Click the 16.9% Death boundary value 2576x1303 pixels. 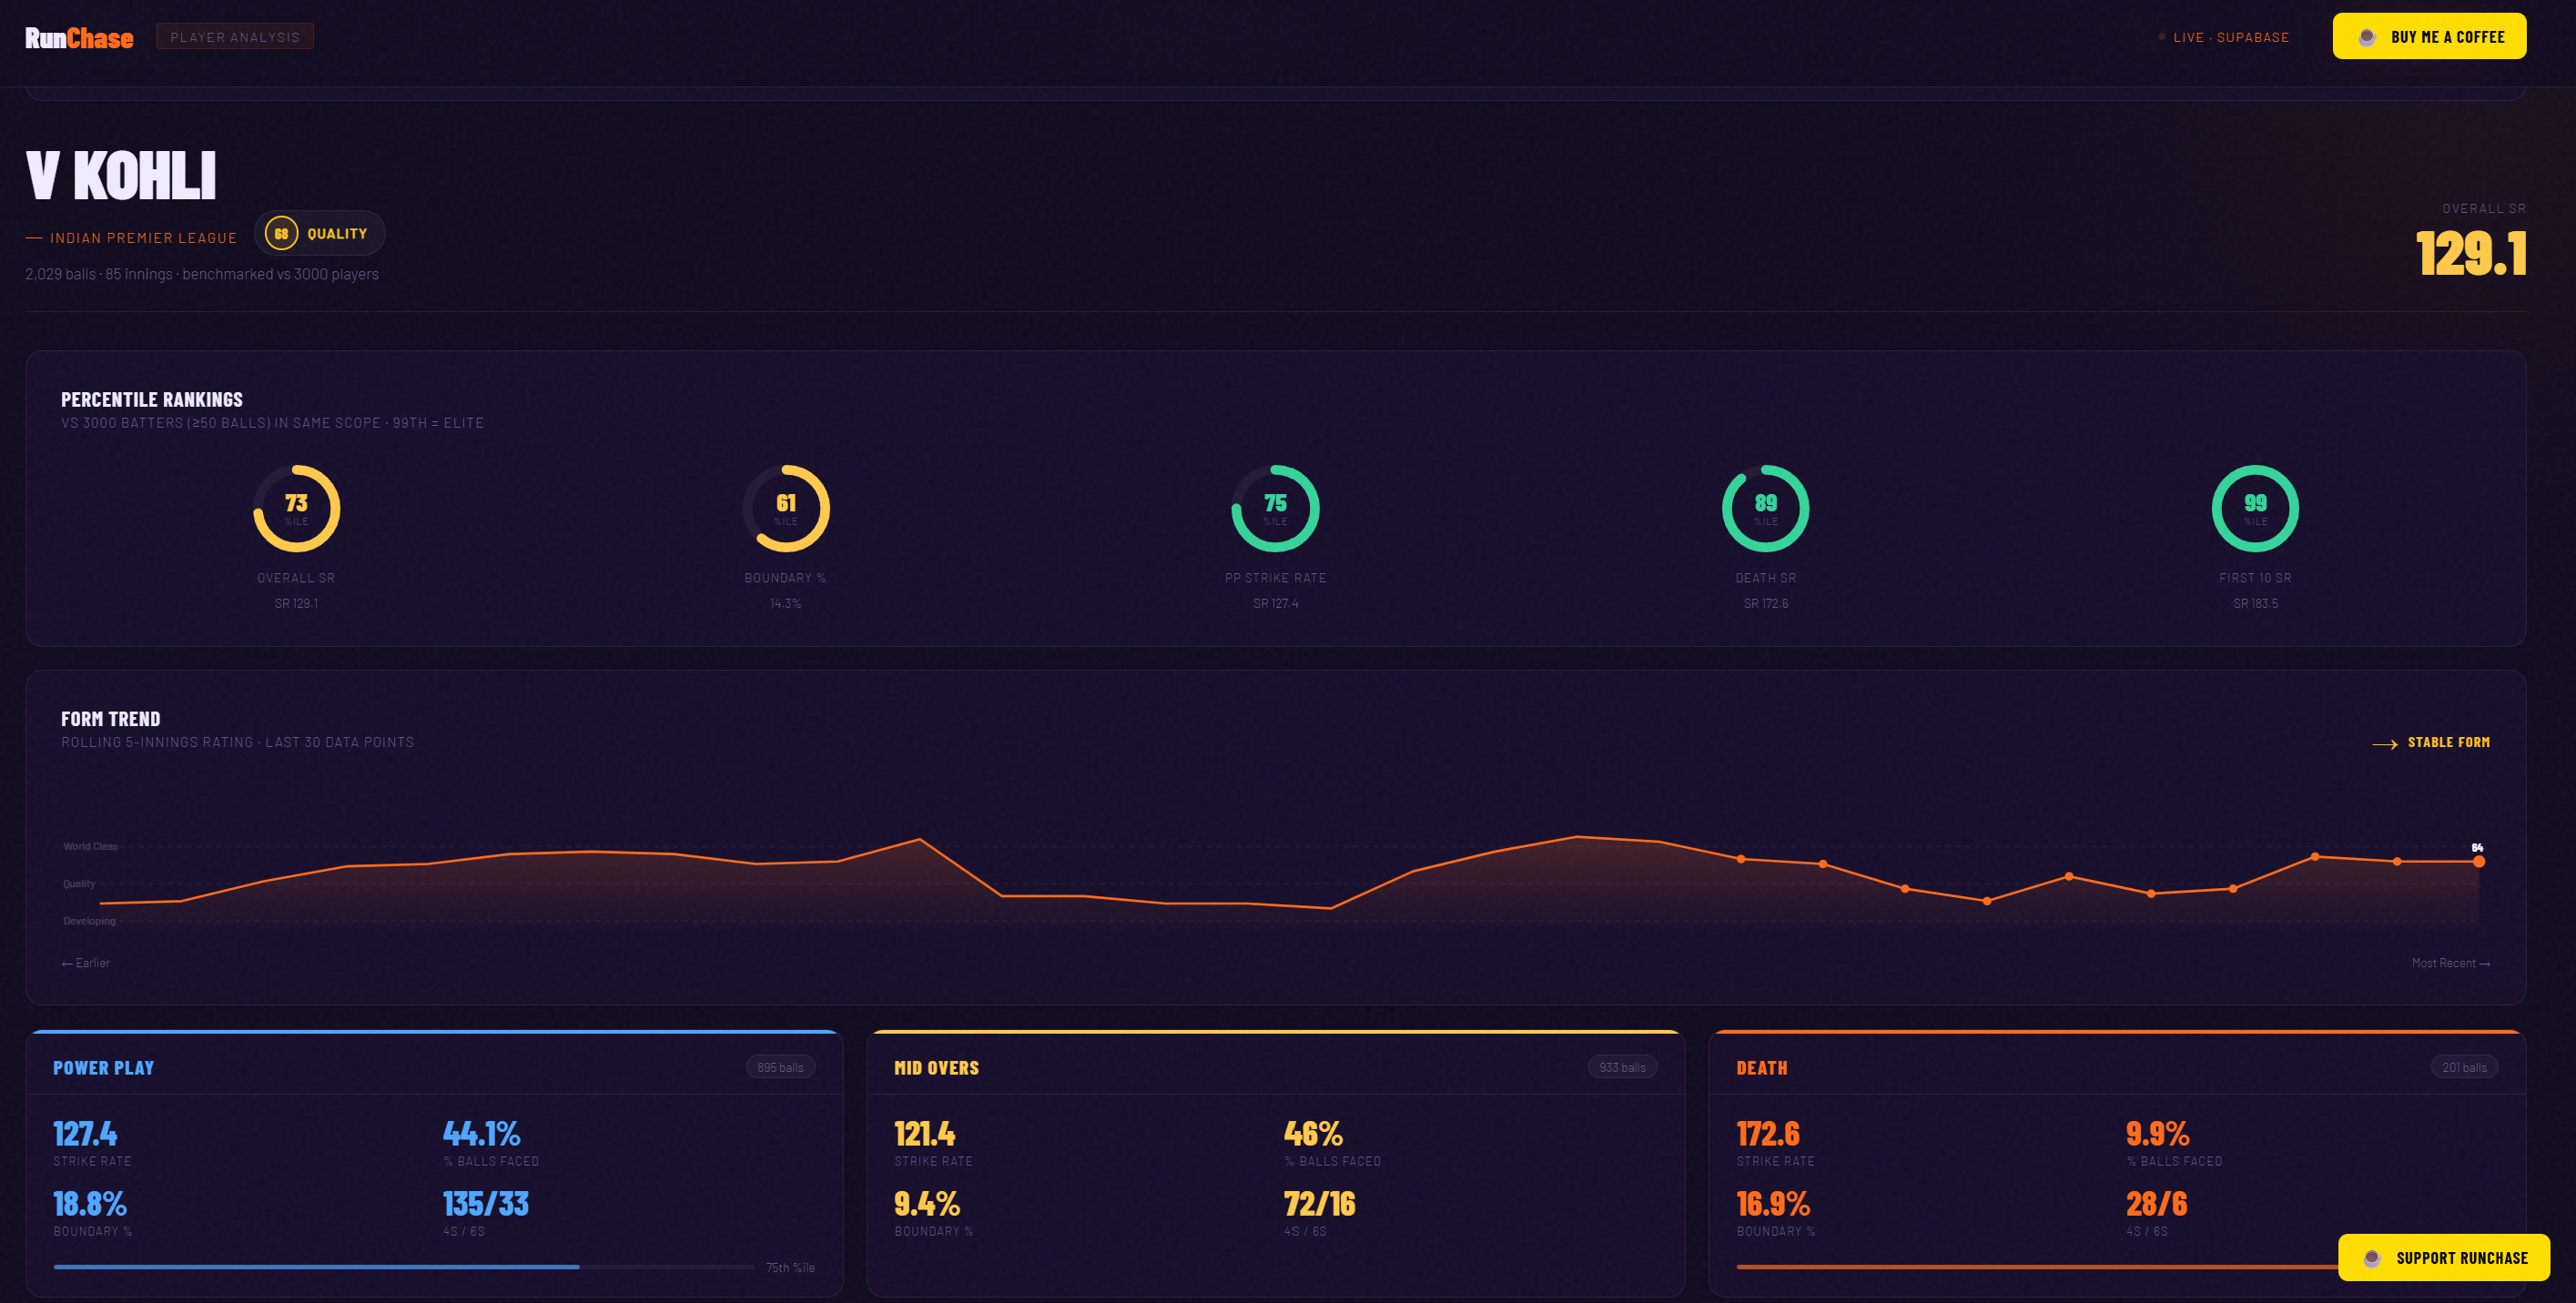point(1773,1203)
